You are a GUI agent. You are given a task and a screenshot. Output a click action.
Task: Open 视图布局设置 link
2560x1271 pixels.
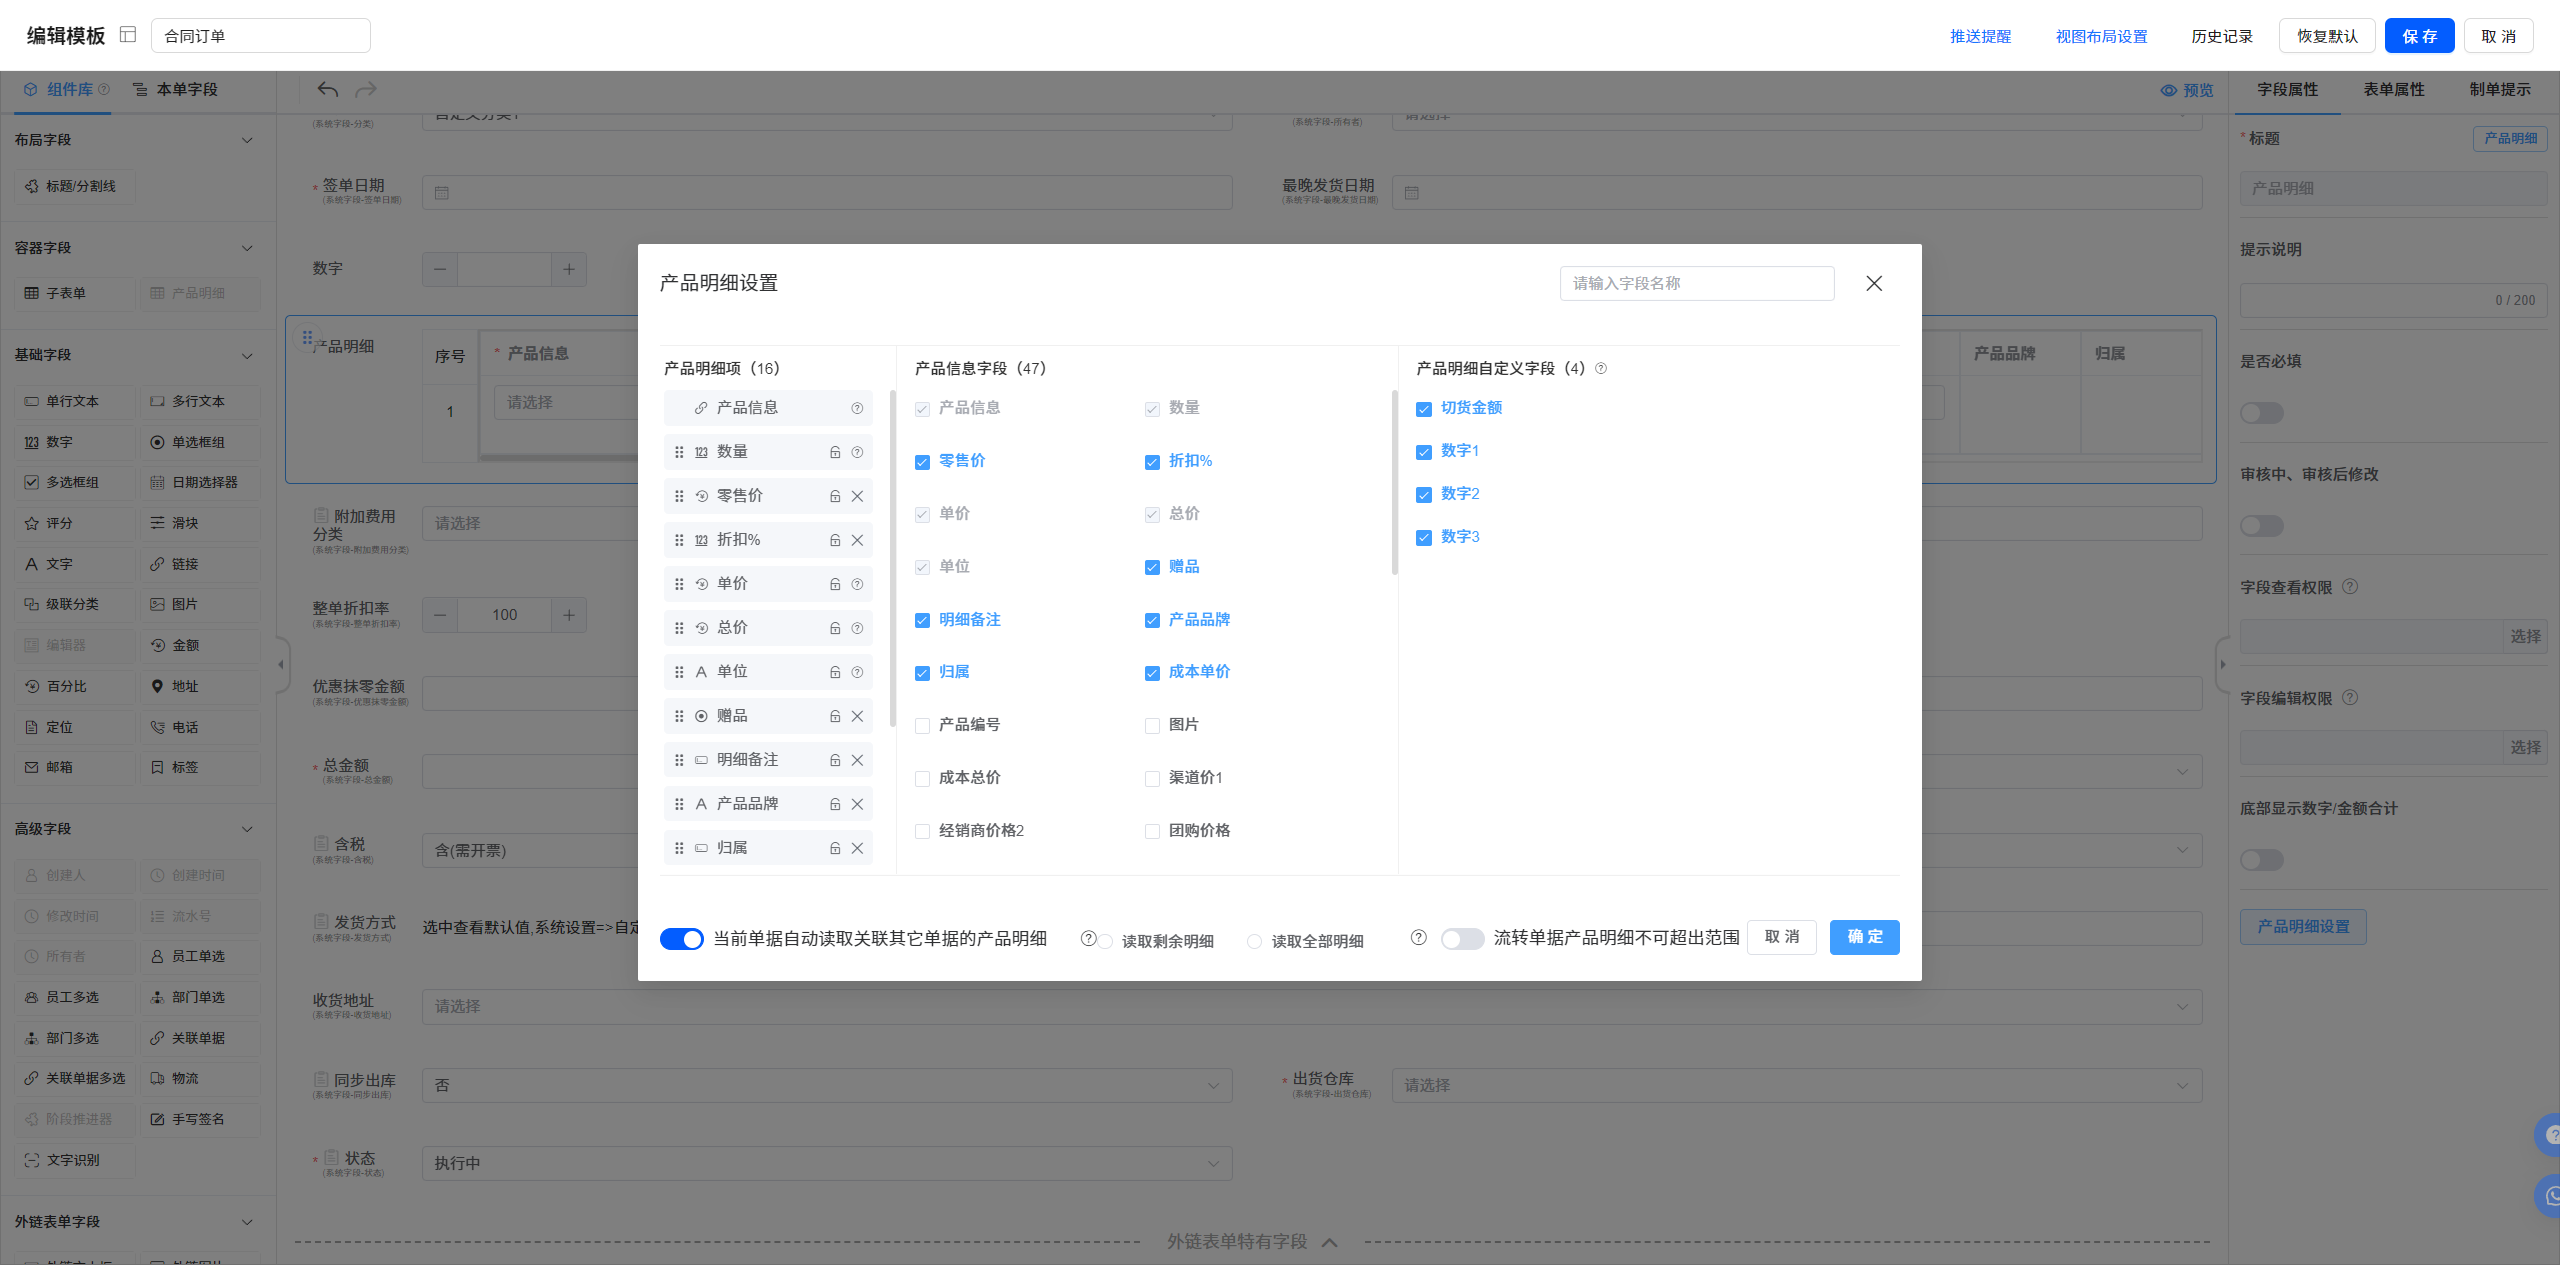coord(2101,36)
